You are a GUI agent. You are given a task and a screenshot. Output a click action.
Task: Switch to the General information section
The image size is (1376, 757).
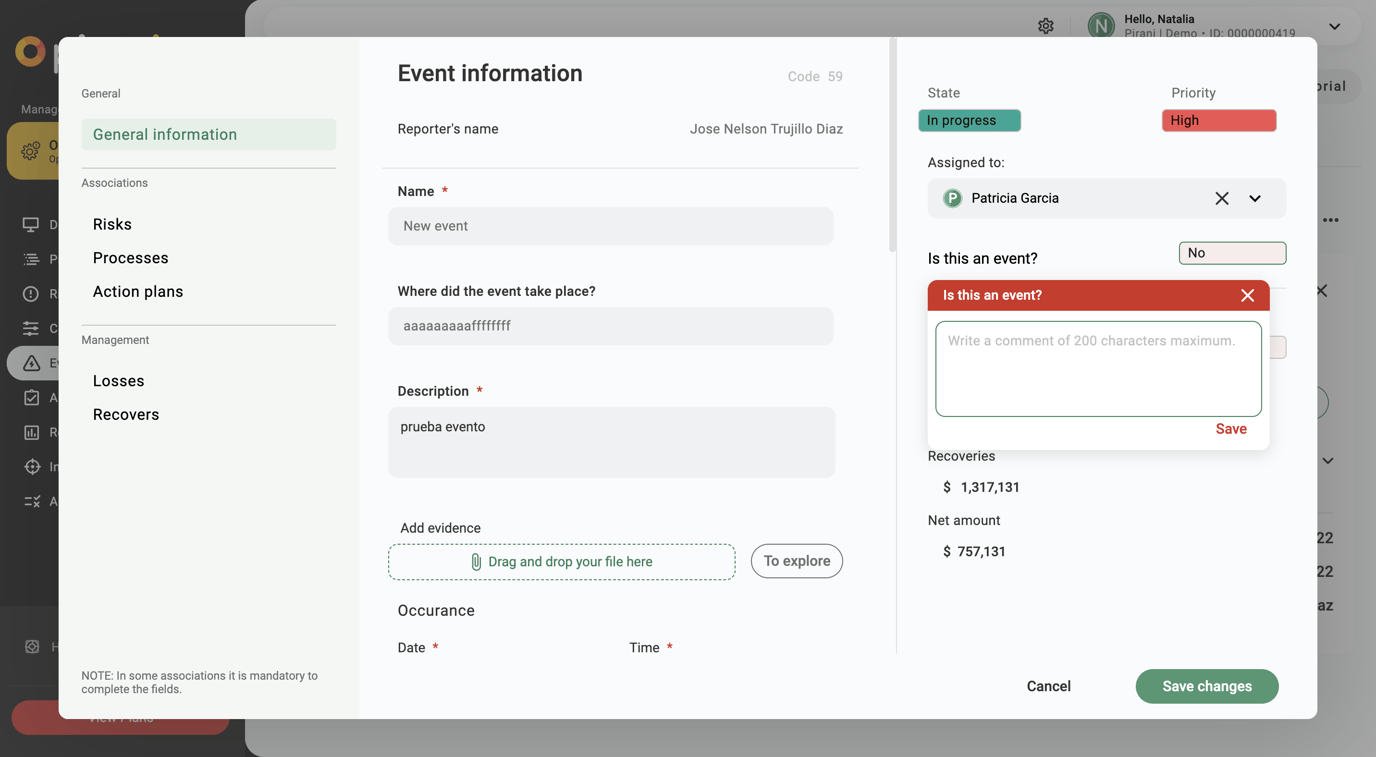coord(164,134)
